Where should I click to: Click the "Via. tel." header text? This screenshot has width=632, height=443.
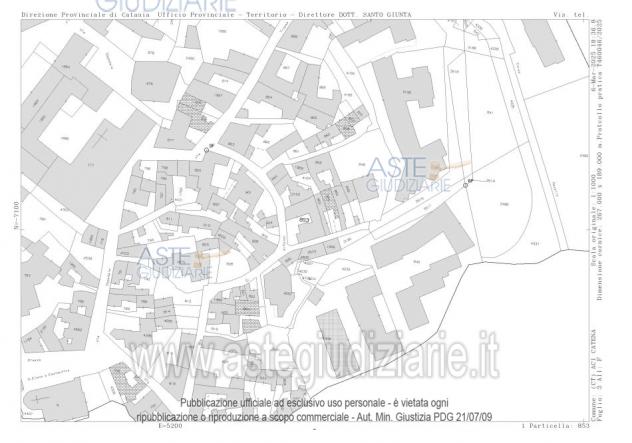coord(570,15)
